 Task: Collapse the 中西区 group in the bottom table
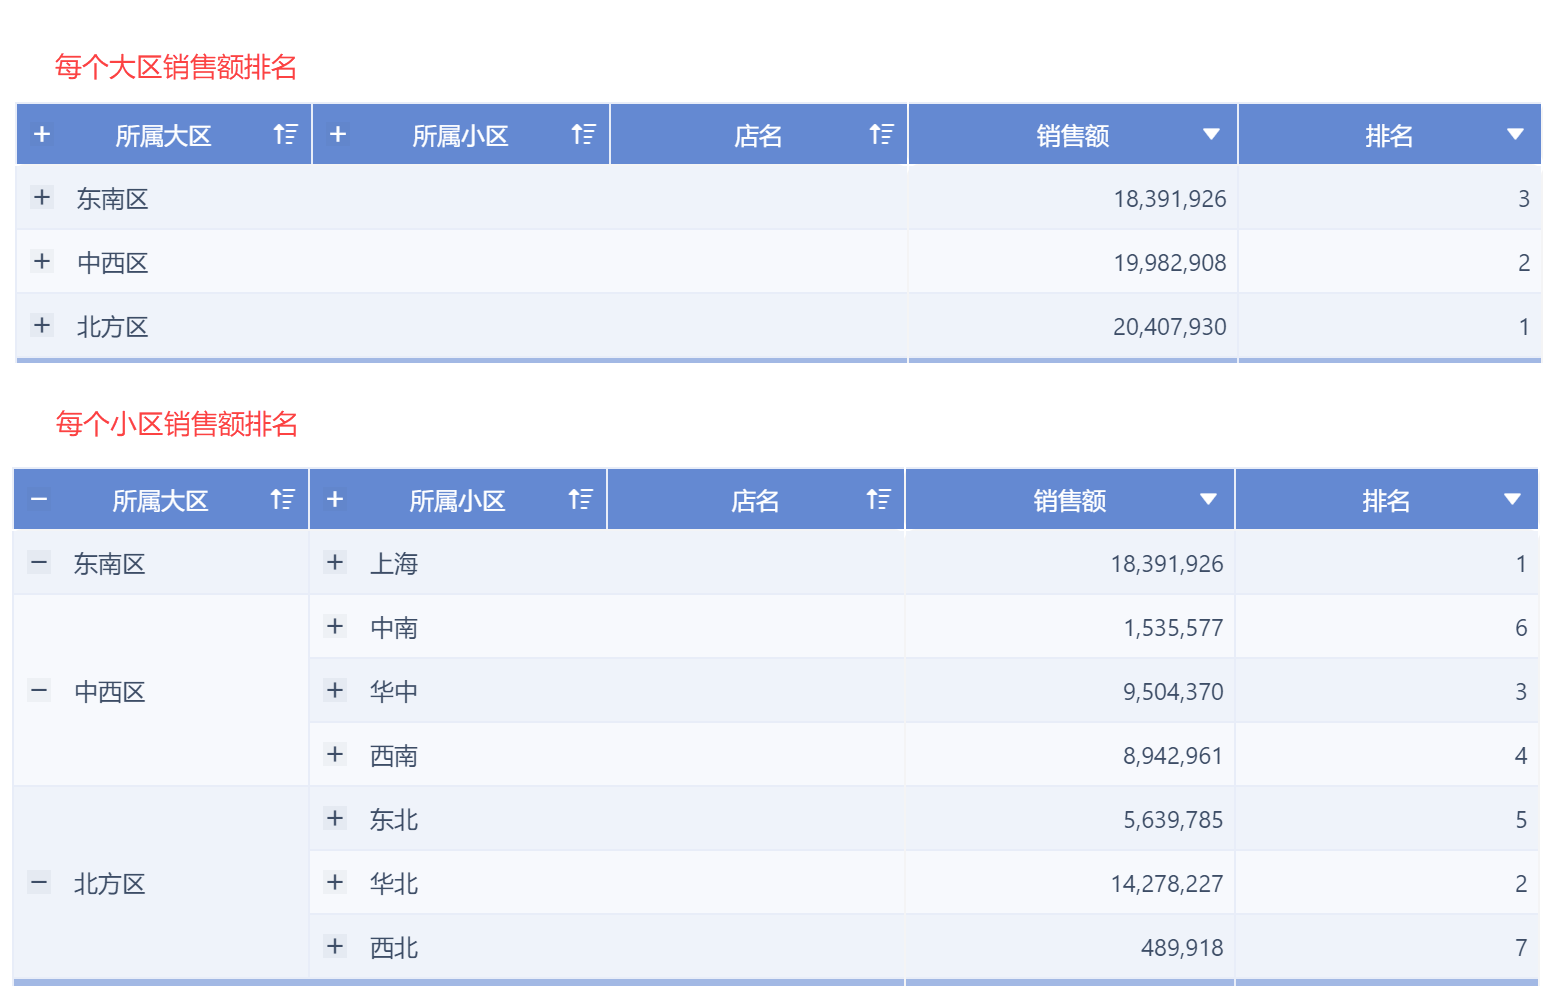tap(39, 690)
